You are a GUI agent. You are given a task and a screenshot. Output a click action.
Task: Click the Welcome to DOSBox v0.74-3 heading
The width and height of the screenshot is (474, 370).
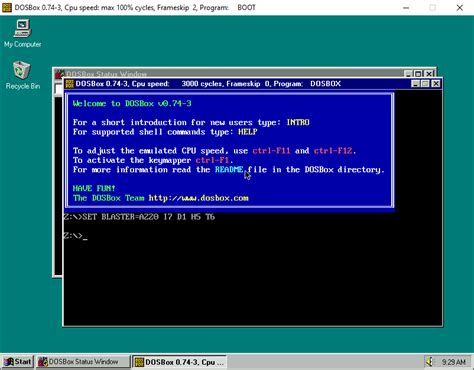point(132,103)
